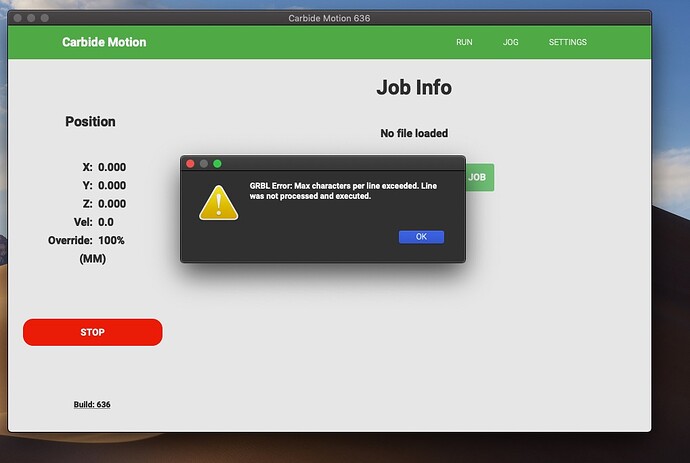Click the Vel: 0.0 readout
690x463 pixels.
click(94, 222)
